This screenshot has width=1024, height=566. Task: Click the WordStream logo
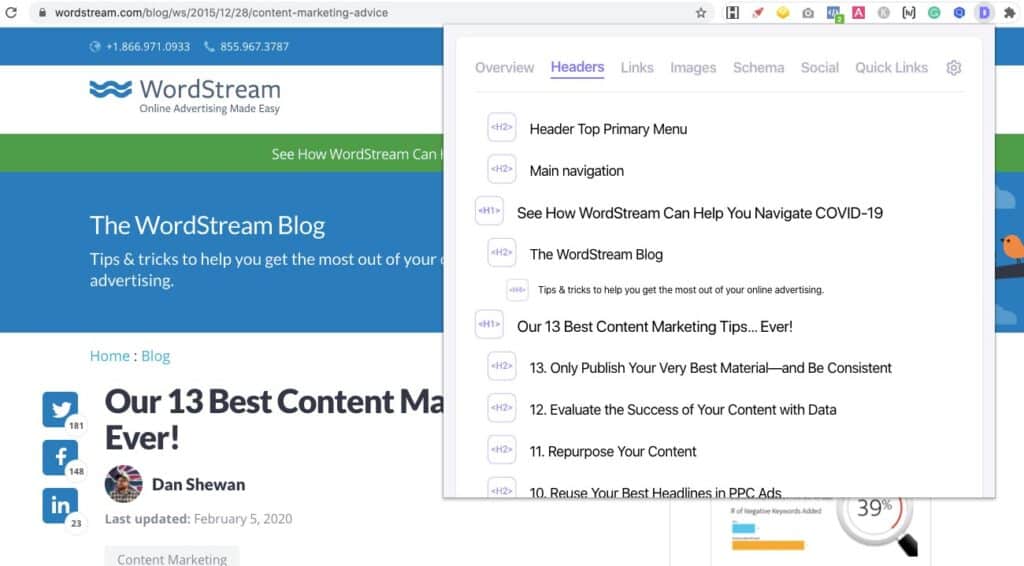[185, 96]
